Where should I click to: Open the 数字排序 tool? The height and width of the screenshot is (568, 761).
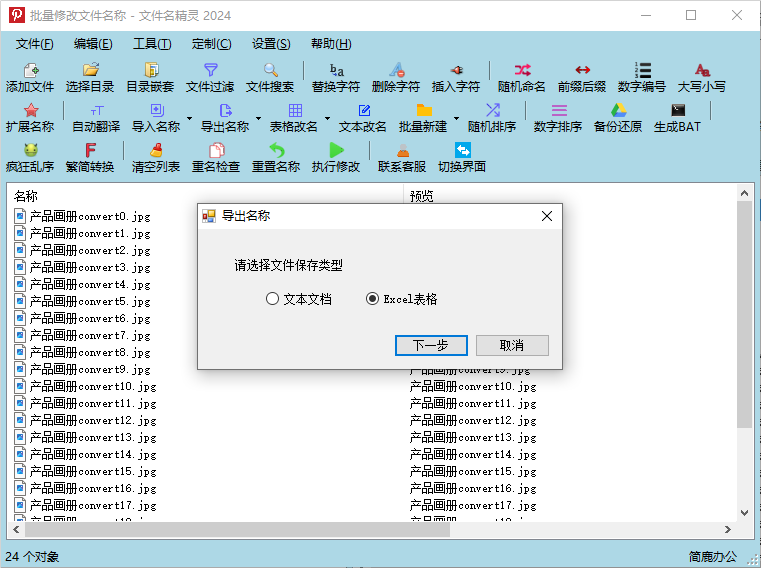pyautogui.click(x=558, y=118)
